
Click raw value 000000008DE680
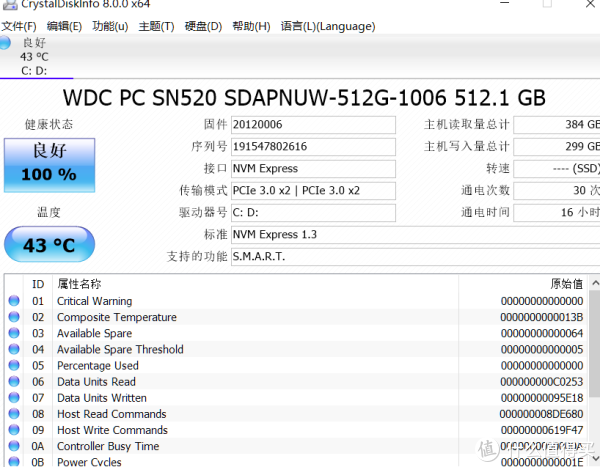tap(541, 414)
